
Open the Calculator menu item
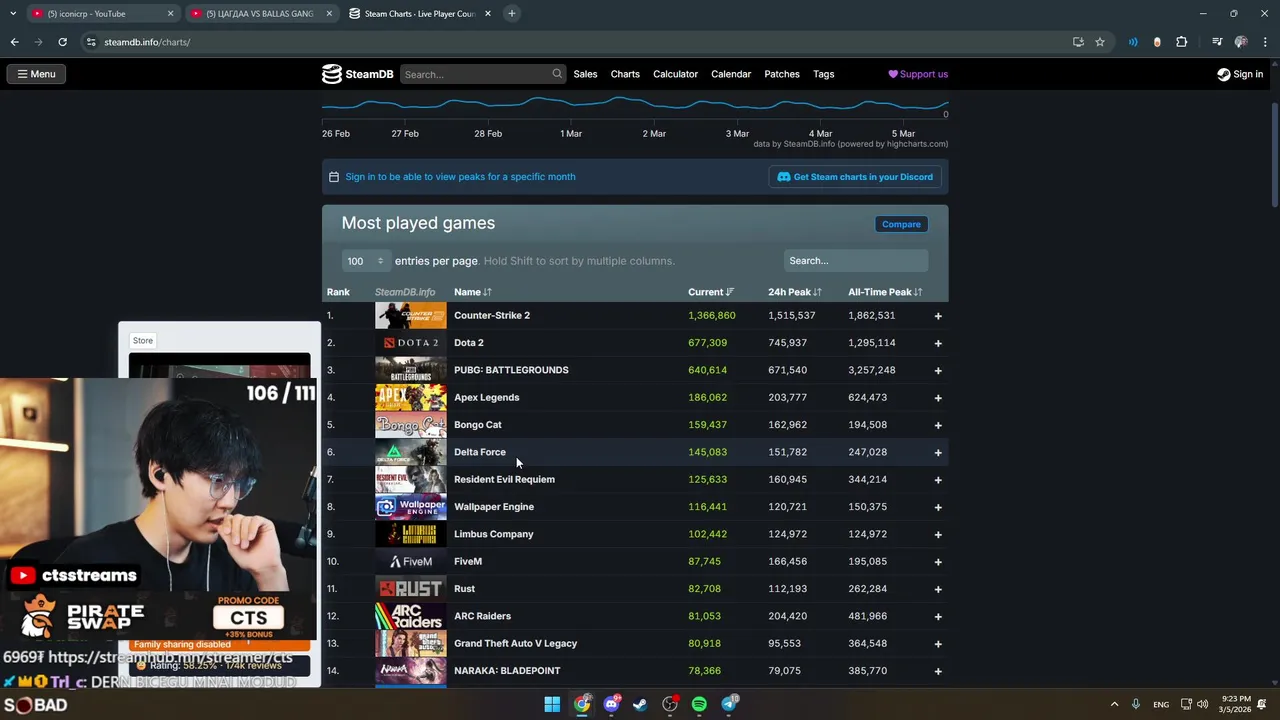click(x=675, y=74)
